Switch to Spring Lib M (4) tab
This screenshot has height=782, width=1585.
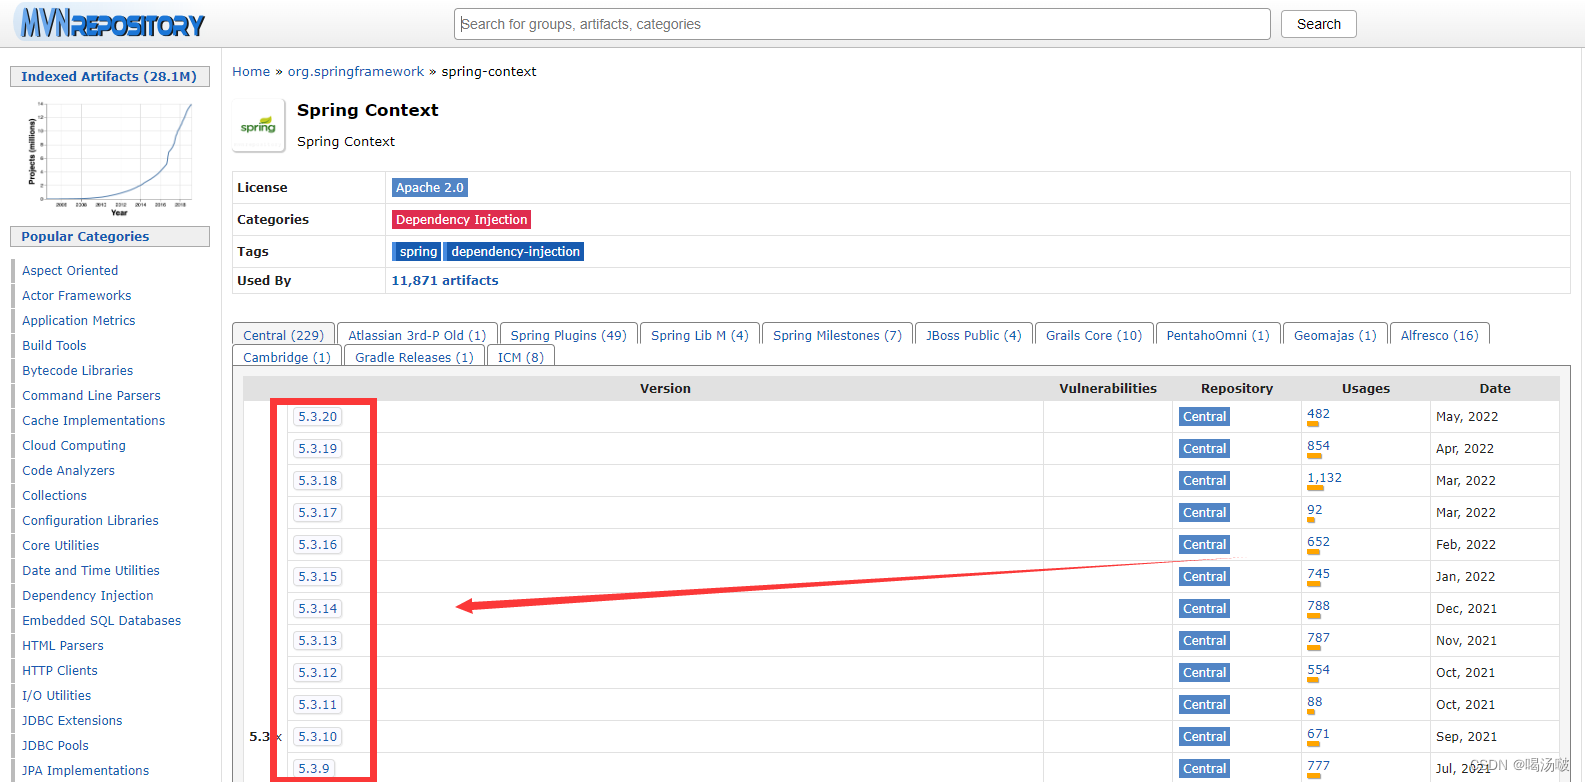coord(700,335)
